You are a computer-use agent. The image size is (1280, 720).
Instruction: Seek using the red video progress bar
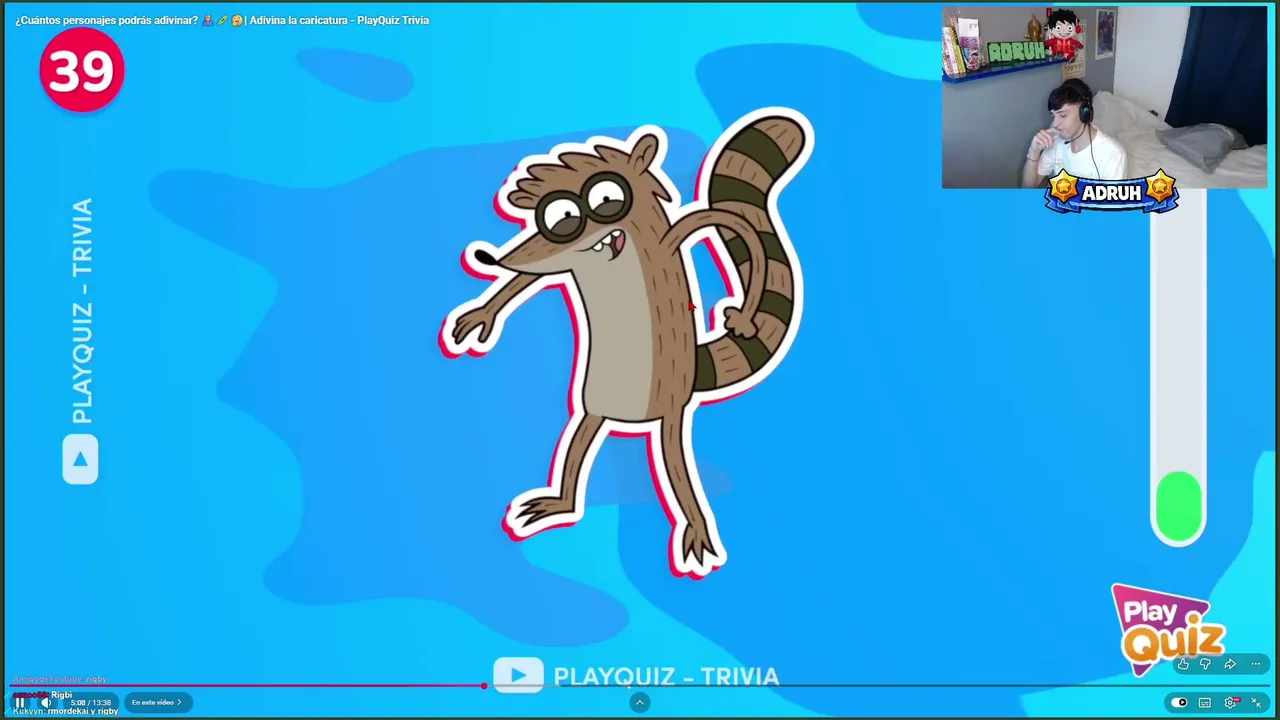pyautogui.click(x=640, y=686)
